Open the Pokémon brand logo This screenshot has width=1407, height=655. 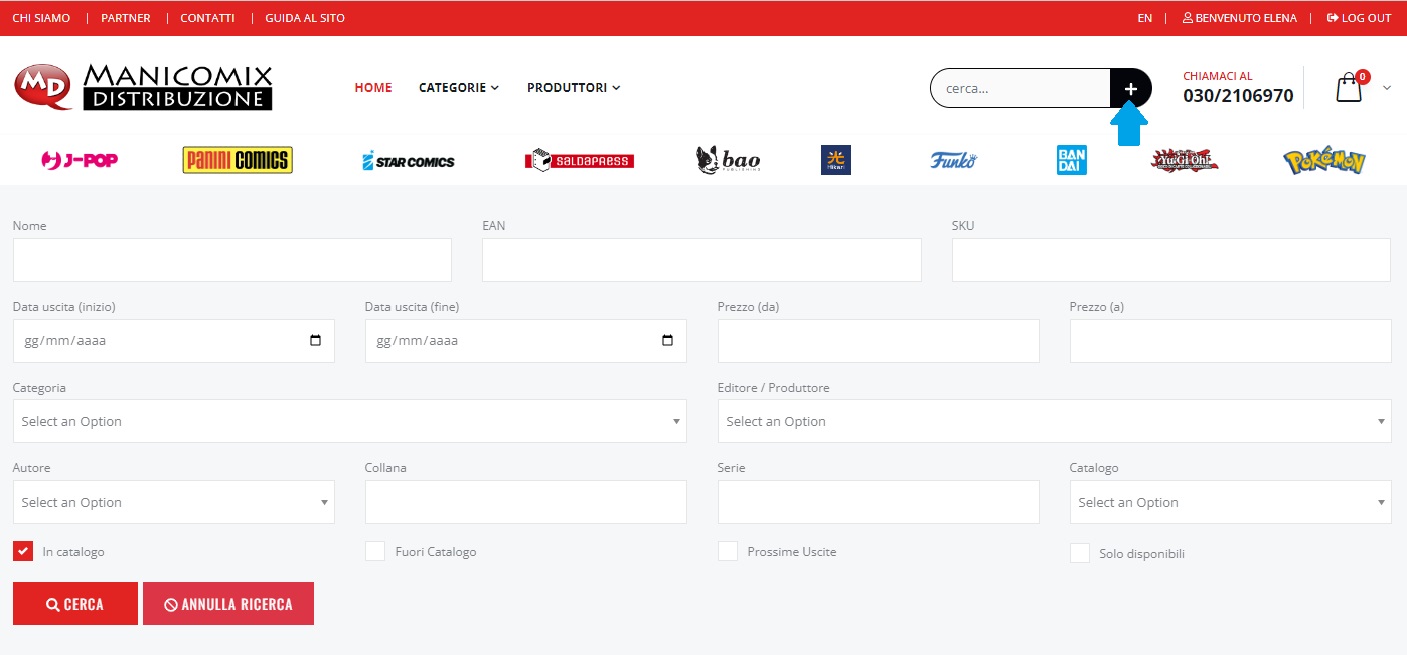[1324, 161]
